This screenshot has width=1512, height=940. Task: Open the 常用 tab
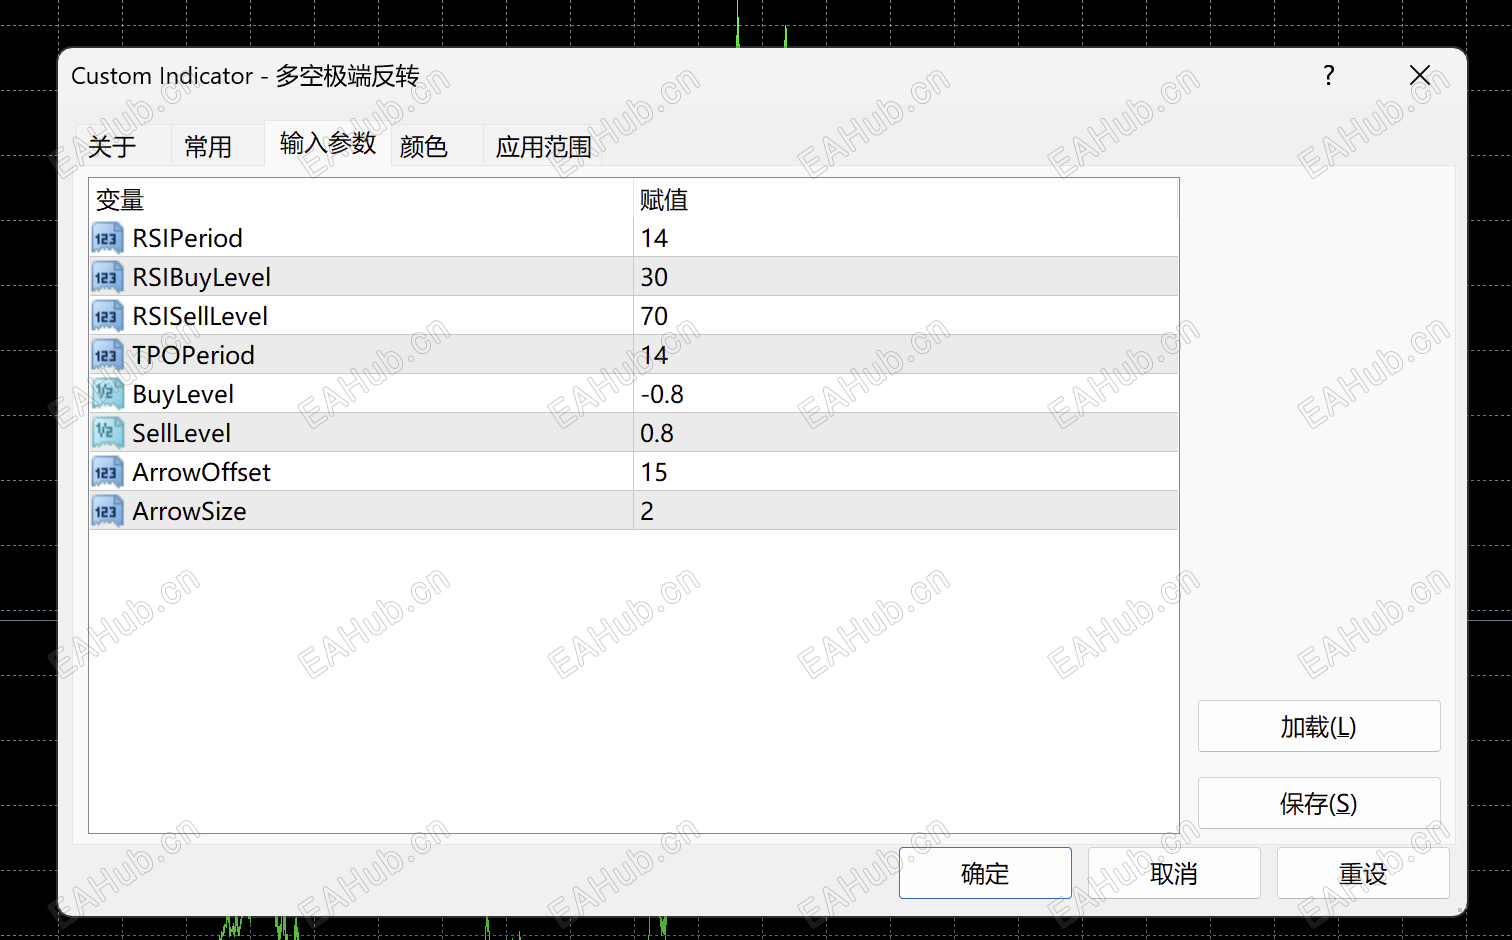click(x=207, y=146)
